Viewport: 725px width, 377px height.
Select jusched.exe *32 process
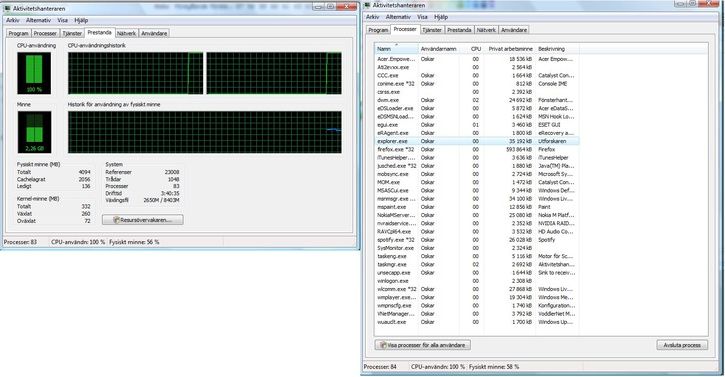tap(477, 166)
